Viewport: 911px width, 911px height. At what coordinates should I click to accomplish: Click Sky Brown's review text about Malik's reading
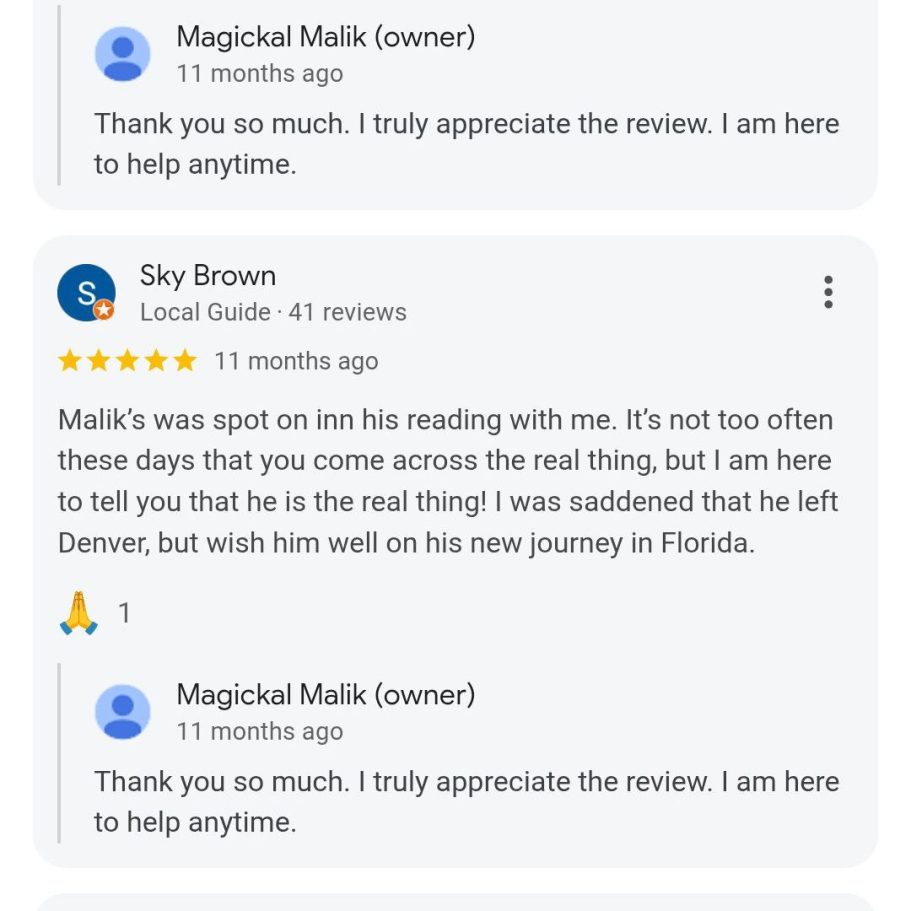447,481
